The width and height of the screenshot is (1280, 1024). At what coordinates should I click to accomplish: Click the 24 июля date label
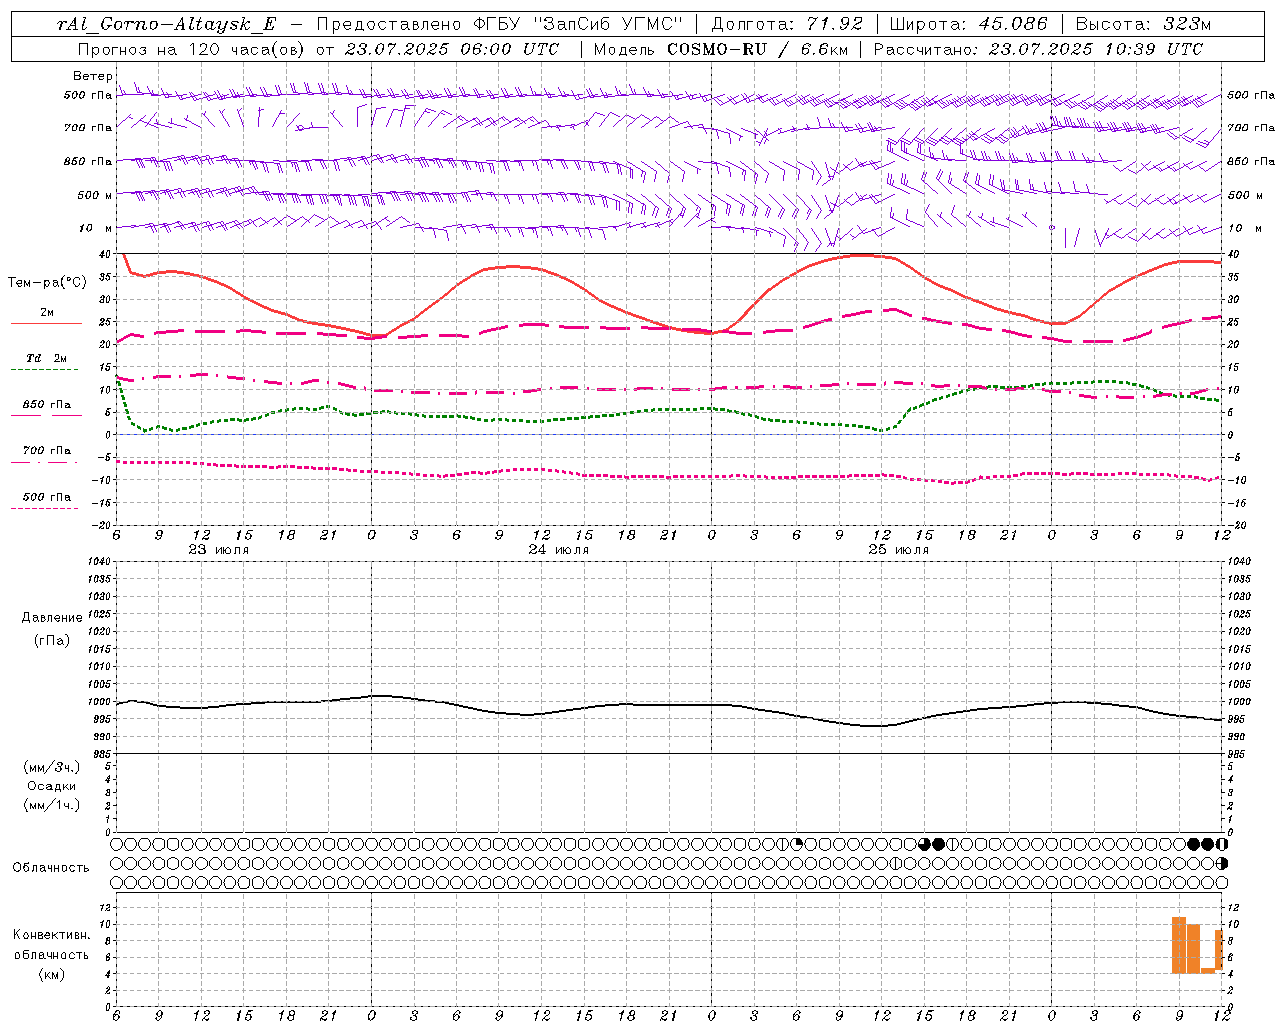click(x=559, y=549)
